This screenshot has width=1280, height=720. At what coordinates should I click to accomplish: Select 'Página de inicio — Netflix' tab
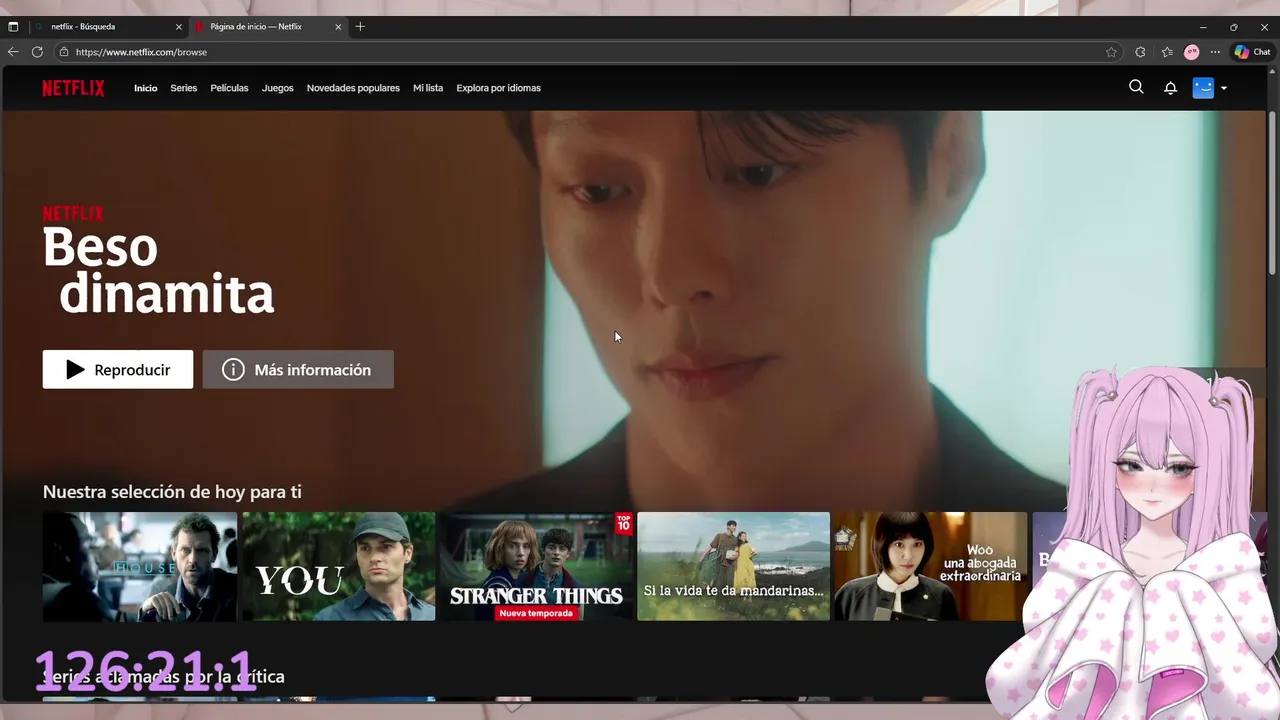[268, 27]
